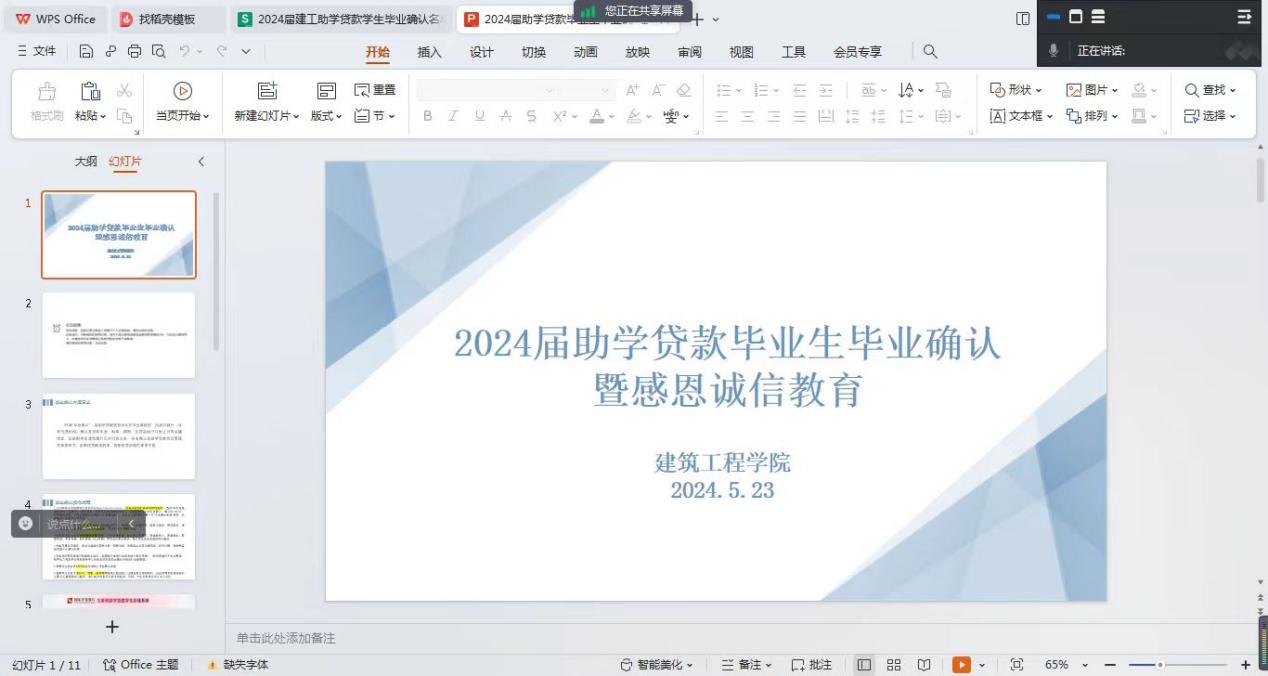Click the Print icon
Viewport: 1268px width, 676px height.
134,51
